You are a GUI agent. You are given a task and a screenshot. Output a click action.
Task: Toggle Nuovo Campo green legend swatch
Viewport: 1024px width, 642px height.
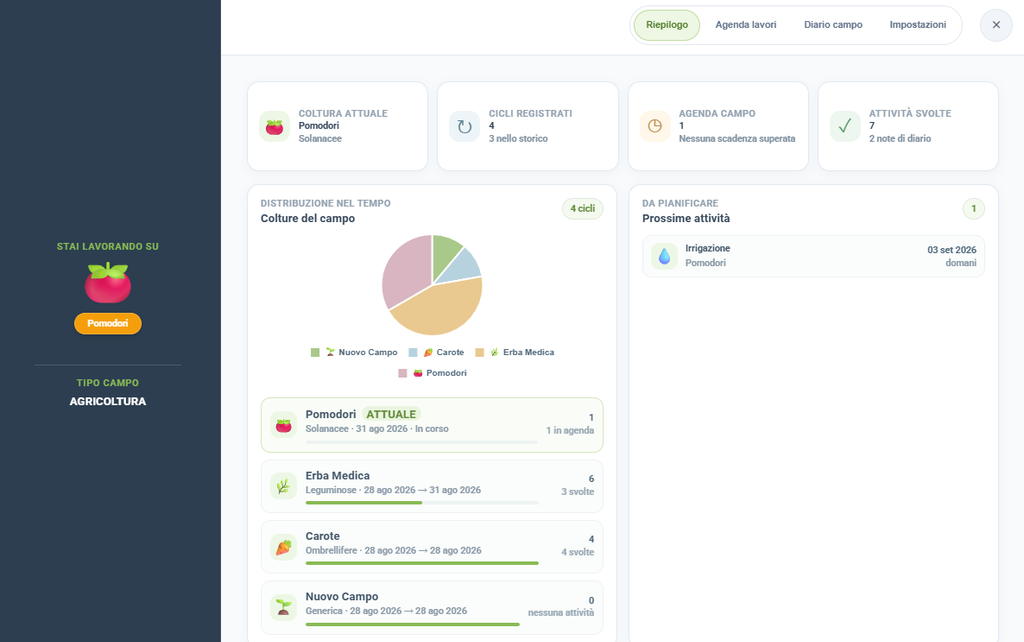pyautogui.click(x=315, y=353)
